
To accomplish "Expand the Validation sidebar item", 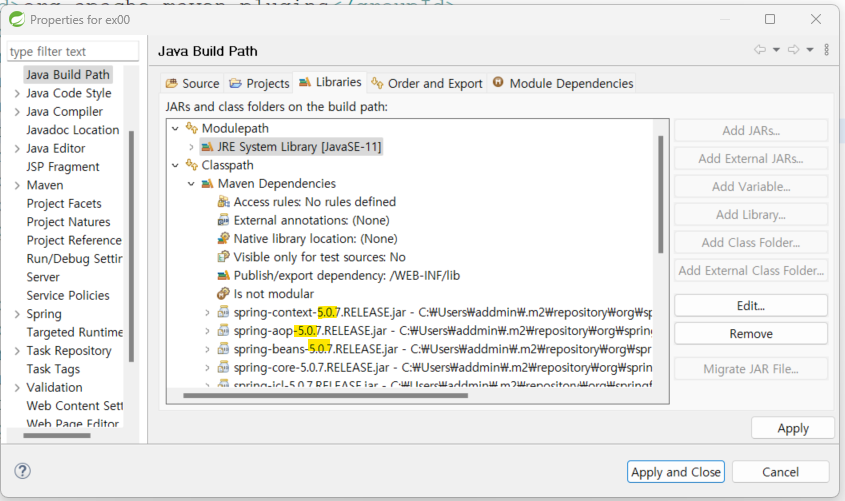I will coord(17,387).
